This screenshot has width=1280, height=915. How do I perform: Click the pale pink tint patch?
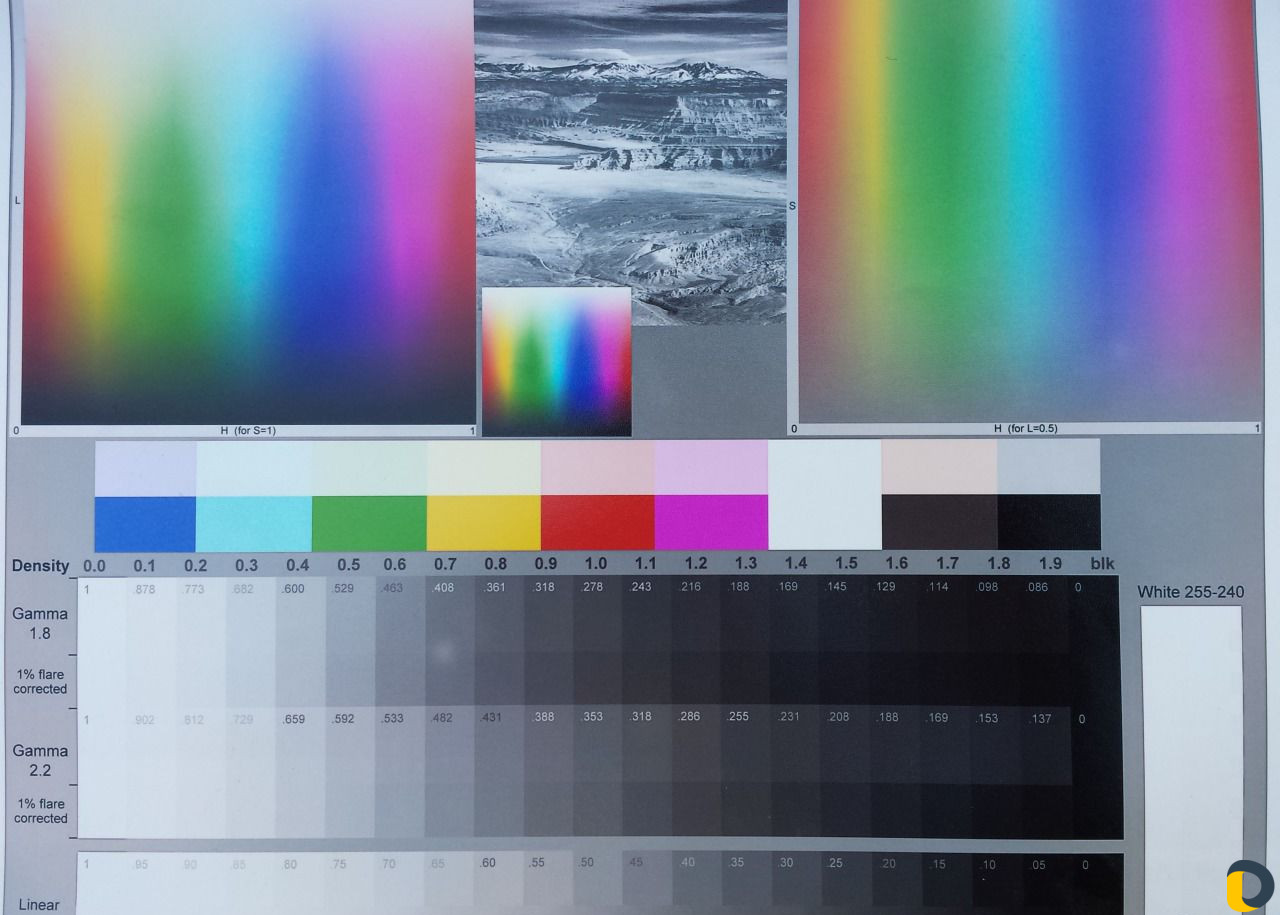pos(598,468)
